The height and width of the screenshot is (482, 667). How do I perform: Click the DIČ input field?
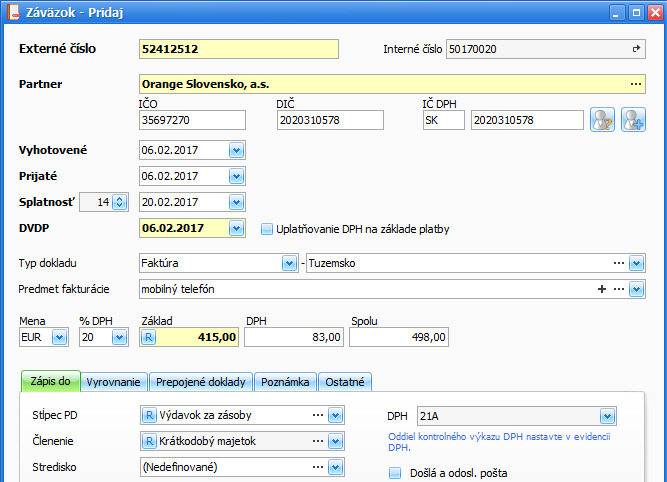330,120
